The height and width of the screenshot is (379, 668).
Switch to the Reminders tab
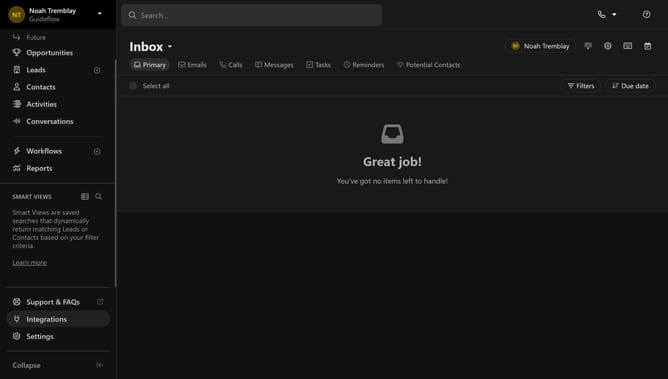[x=364, y=65]
